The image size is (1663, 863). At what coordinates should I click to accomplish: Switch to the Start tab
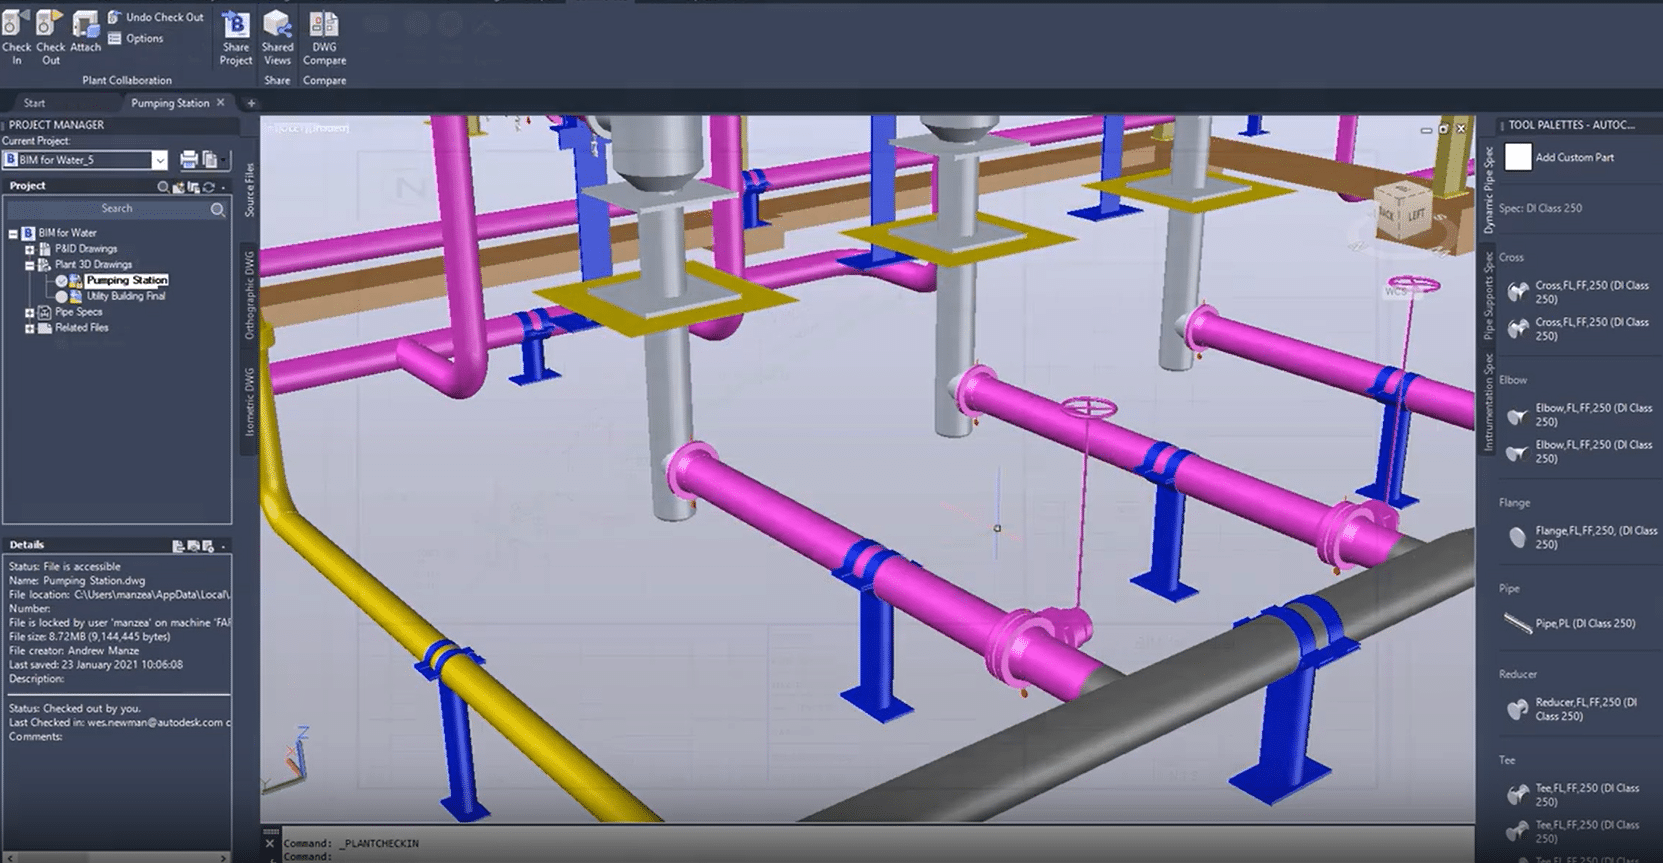[34, 103]
